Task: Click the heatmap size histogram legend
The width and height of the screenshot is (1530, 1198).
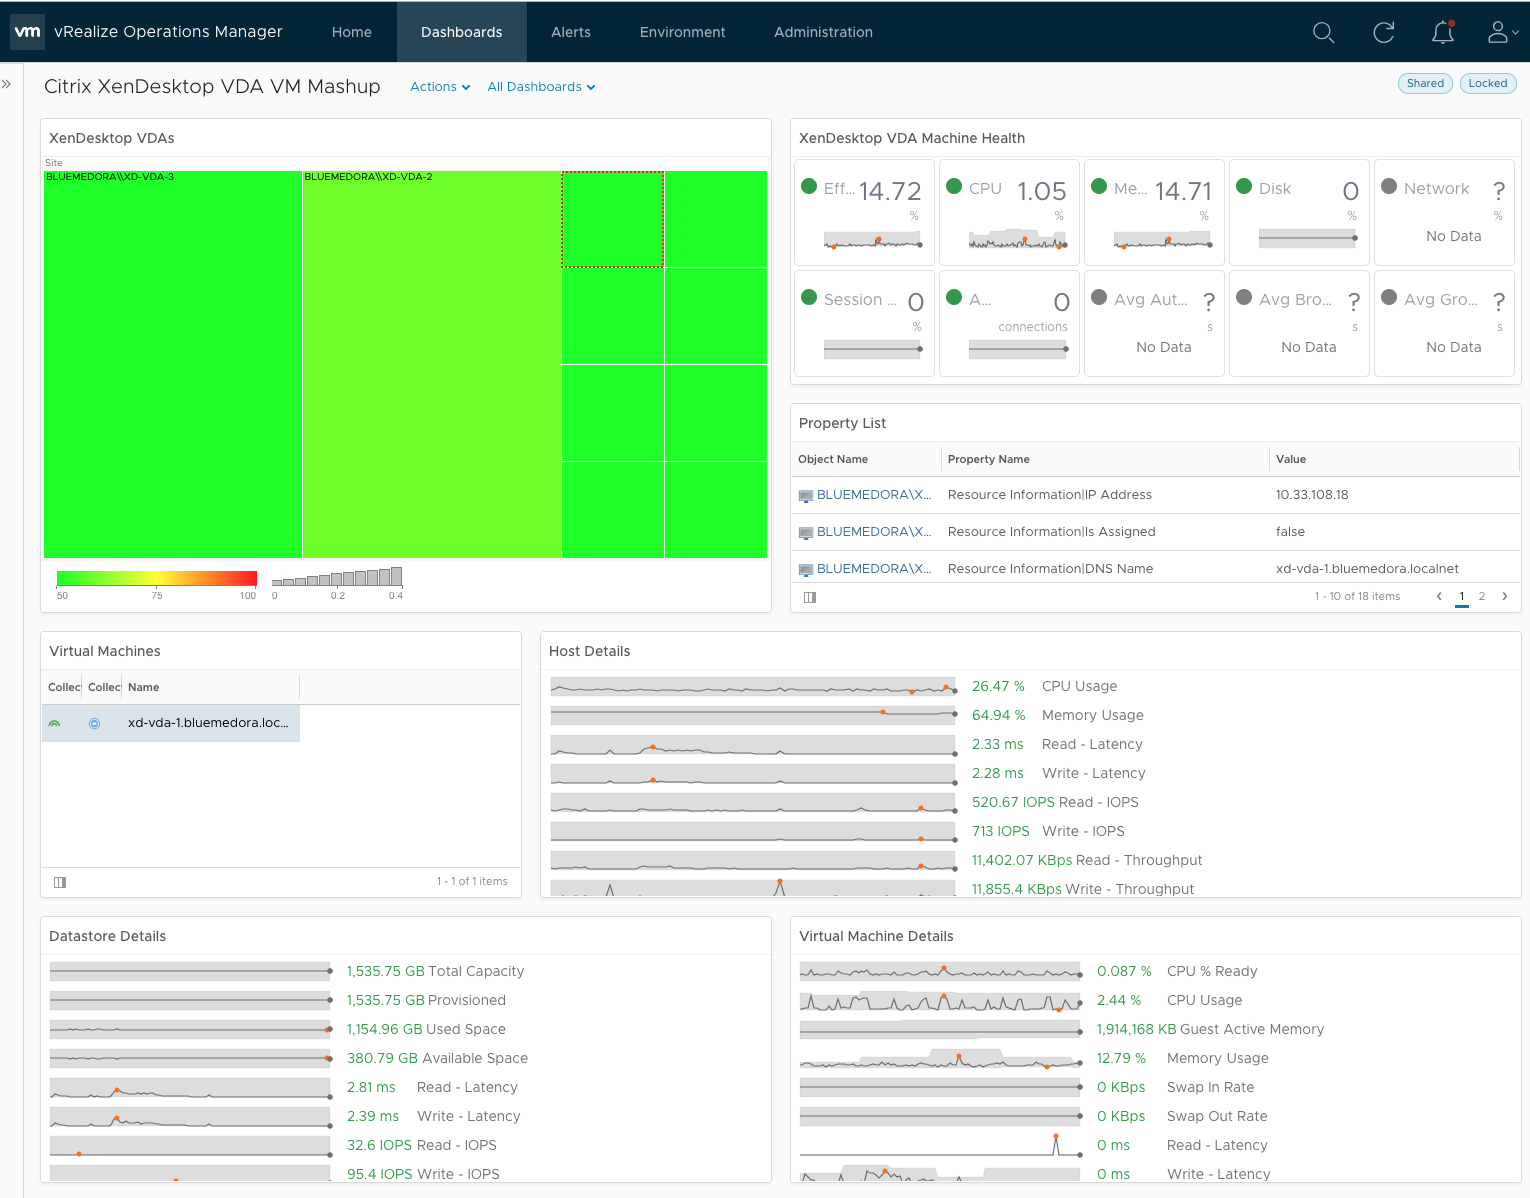Action: pos(337,577)
